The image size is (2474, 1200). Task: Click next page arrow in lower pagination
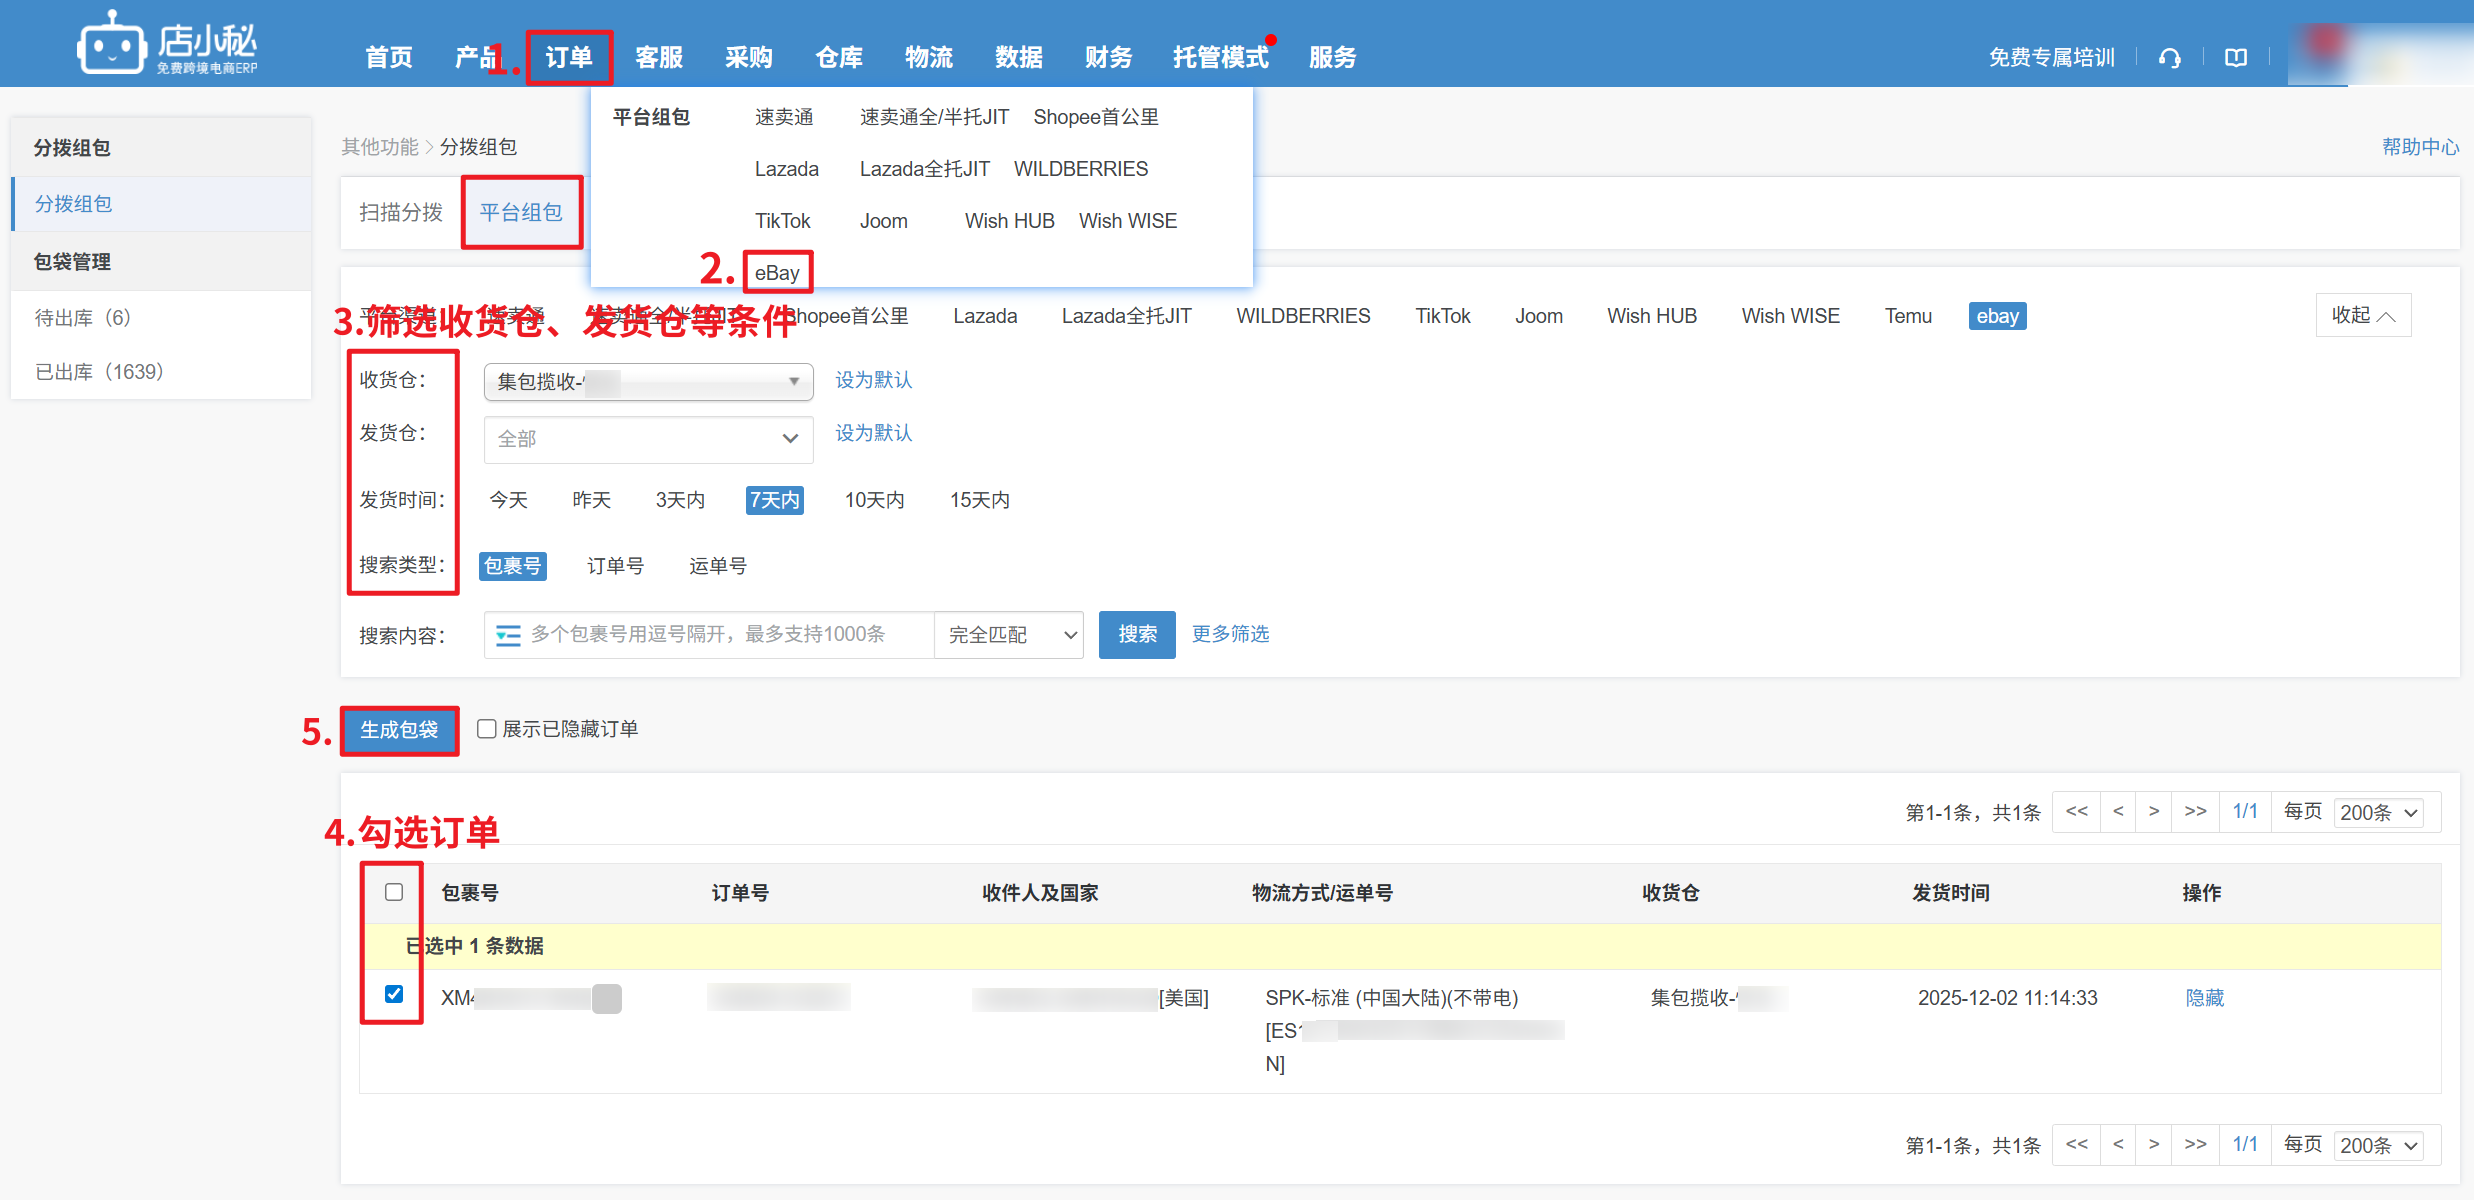[2154, 1144]
